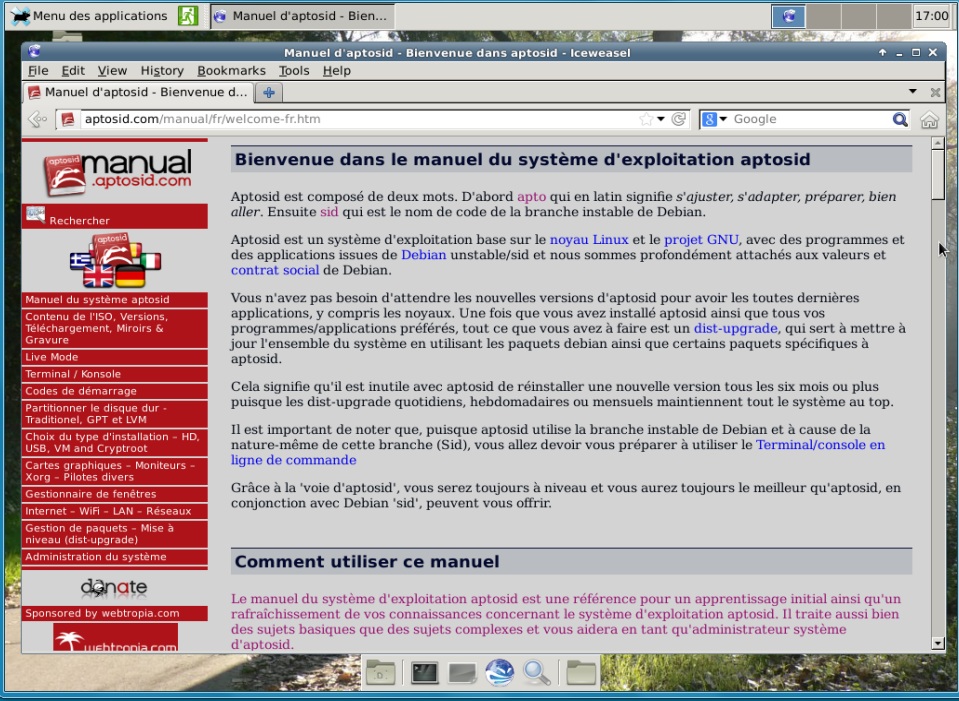959x701 pixels.
Task: Click the Rechercher search icon in the sidebar
Action: click(x=35, y=215)
